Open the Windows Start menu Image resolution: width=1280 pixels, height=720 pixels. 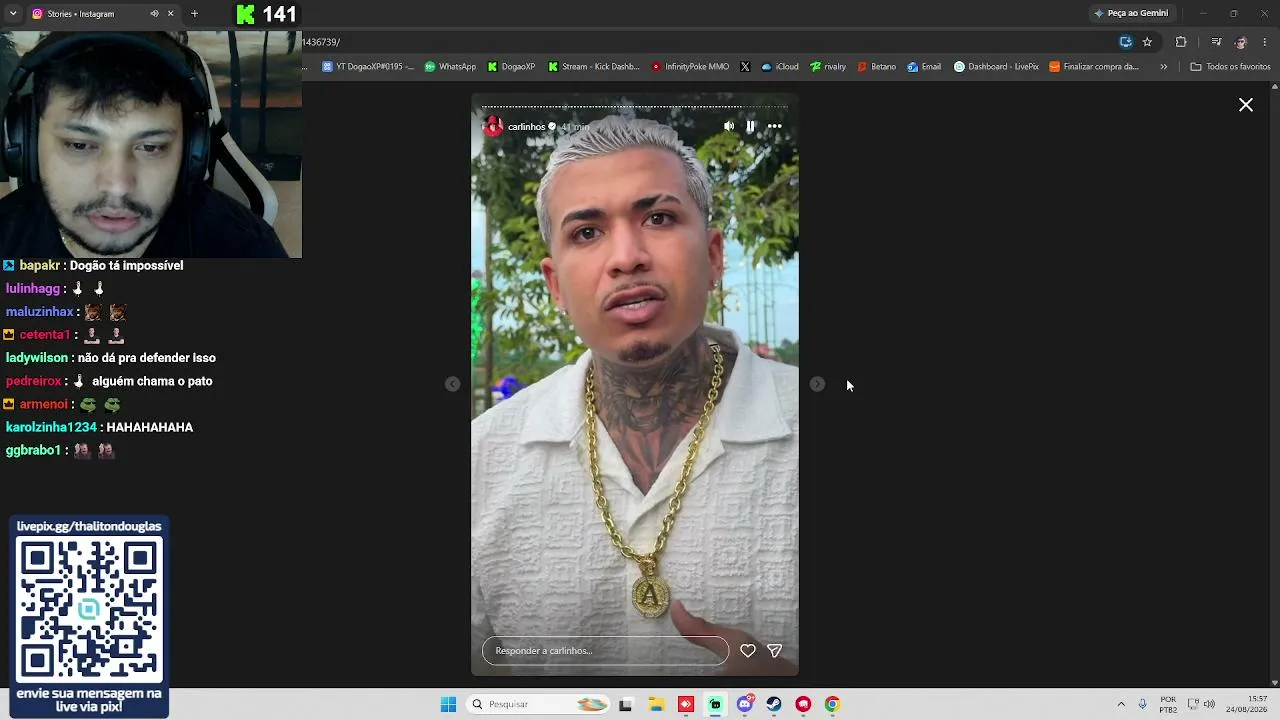tap(448, 704)
